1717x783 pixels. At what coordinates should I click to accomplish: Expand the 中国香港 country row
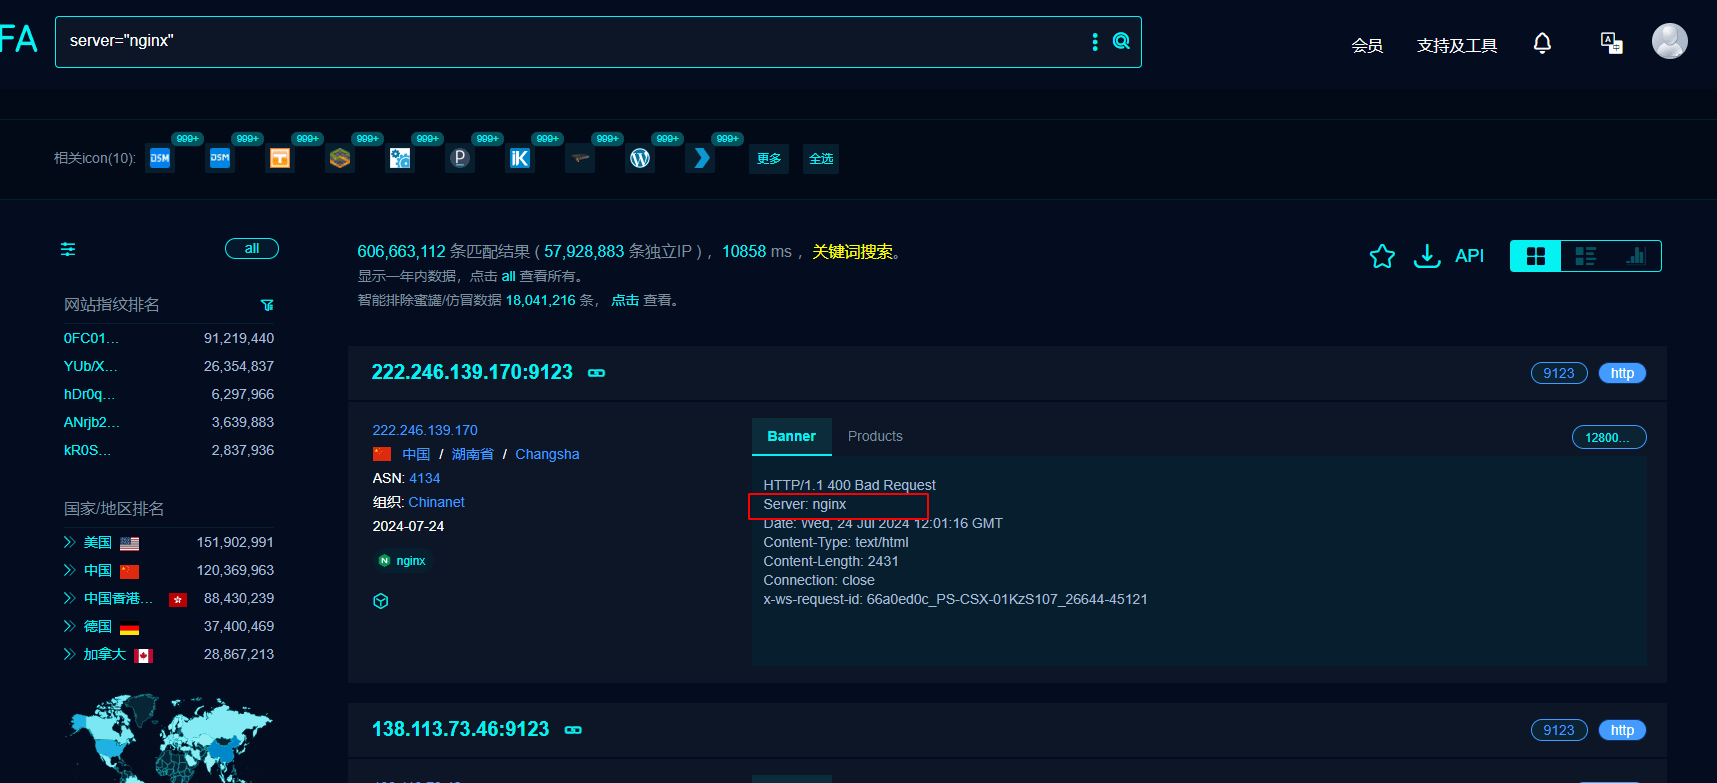point(70,598)
